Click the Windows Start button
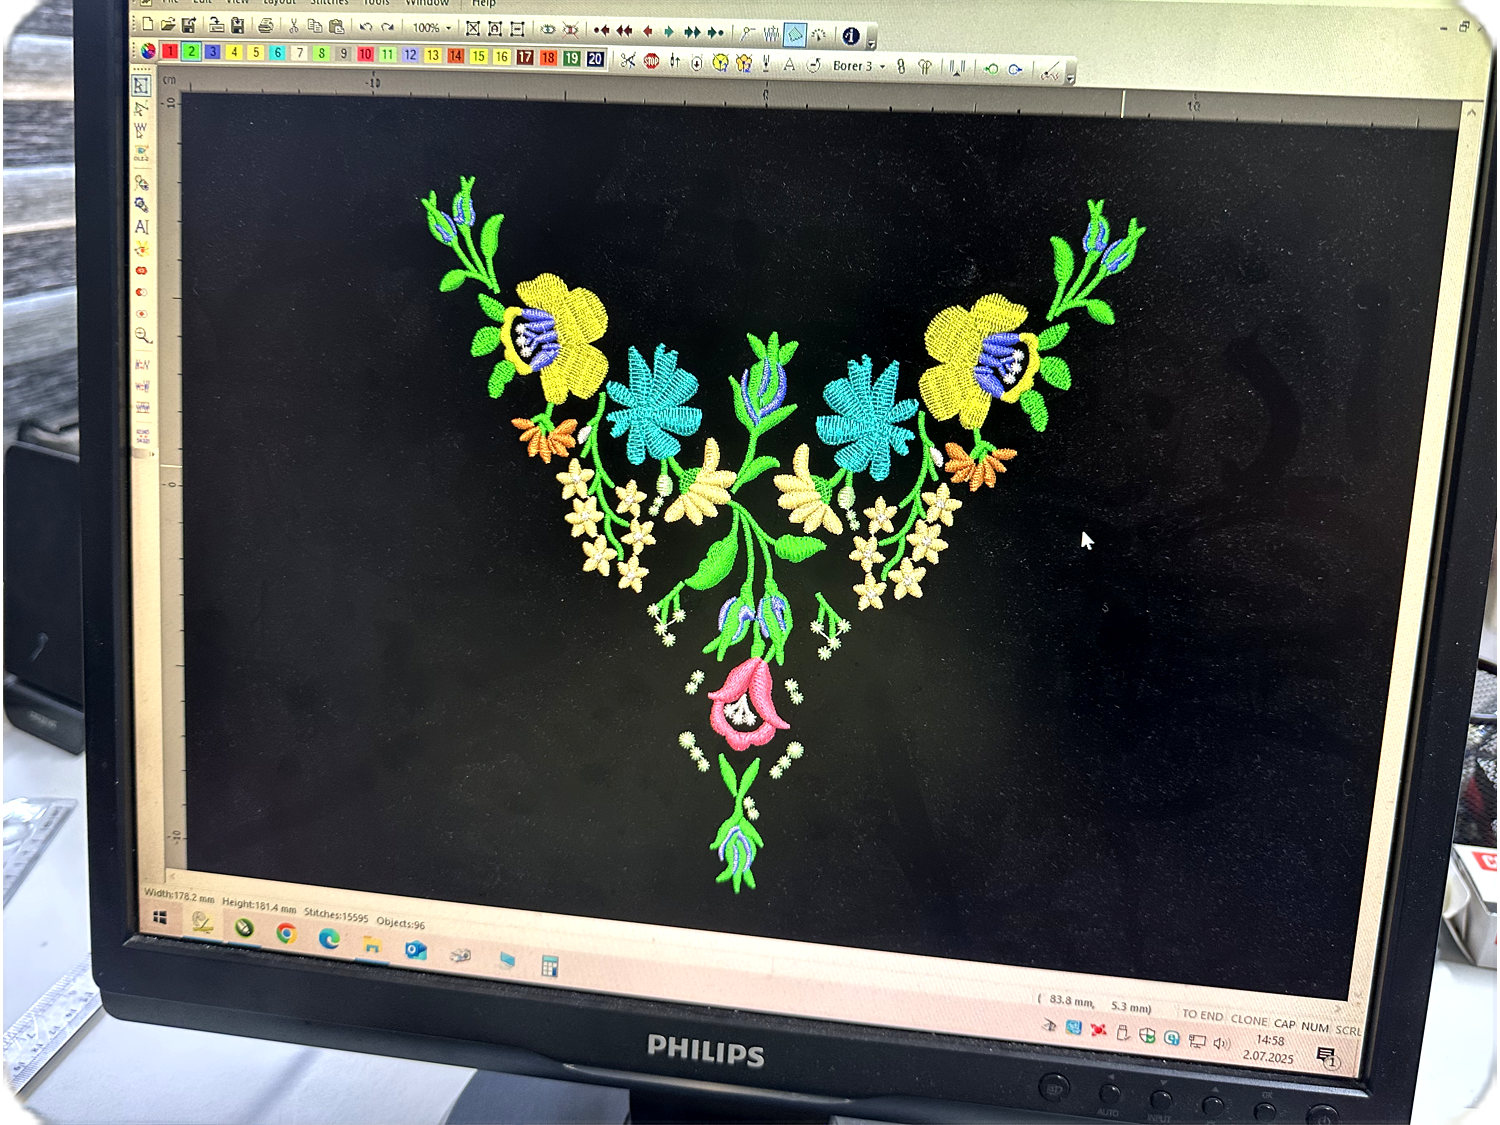The height and width of the screenshot is (1125, 1500). tap(160, 917)
